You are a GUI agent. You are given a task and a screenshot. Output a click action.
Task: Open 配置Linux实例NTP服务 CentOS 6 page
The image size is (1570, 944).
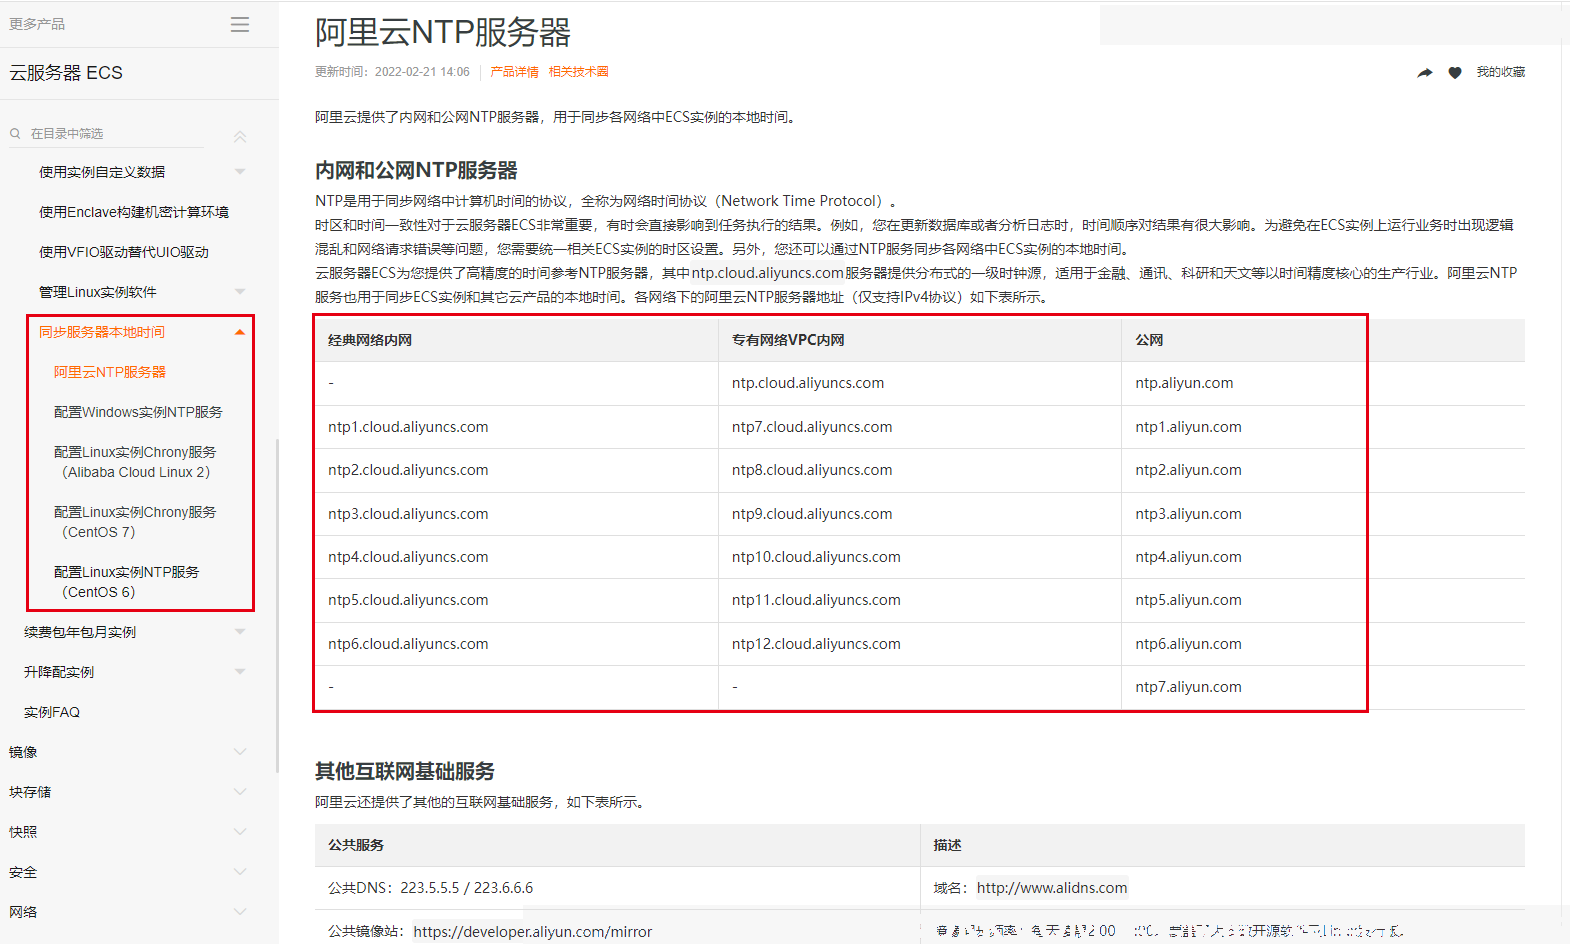[x=127, y=582]
